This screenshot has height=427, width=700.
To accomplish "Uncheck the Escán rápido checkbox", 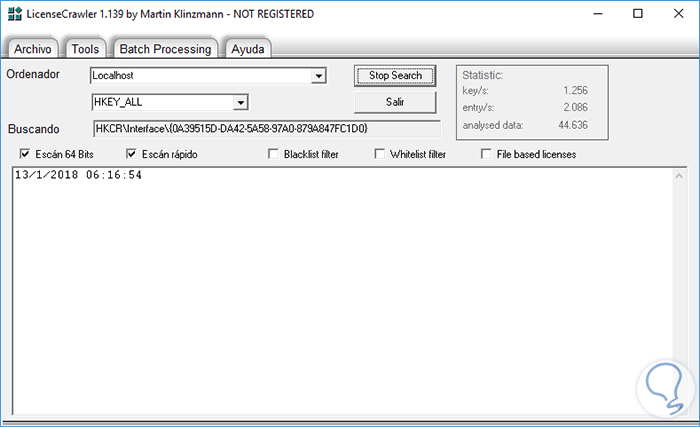I will (131, 154).
